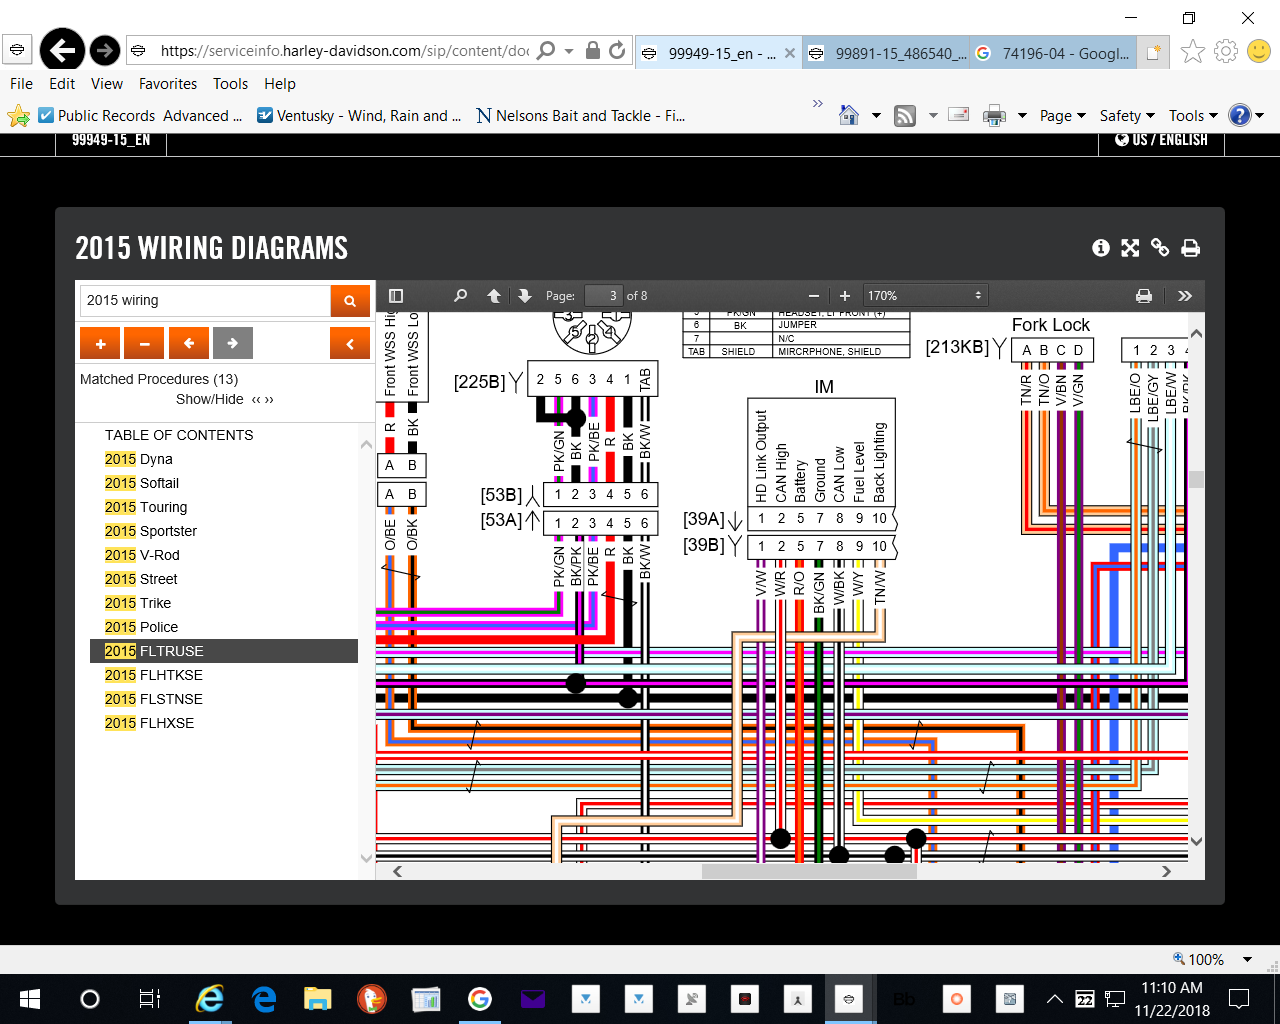This screenshot has width=1280, height=1024.
Task: Switch to the 74196-04 Google tab
Action: pyautogui.click(x=1055, y=53)
